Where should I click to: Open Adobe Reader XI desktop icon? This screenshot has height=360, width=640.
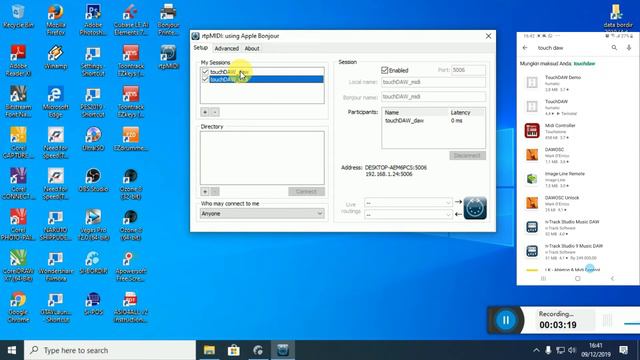(18, 60)
